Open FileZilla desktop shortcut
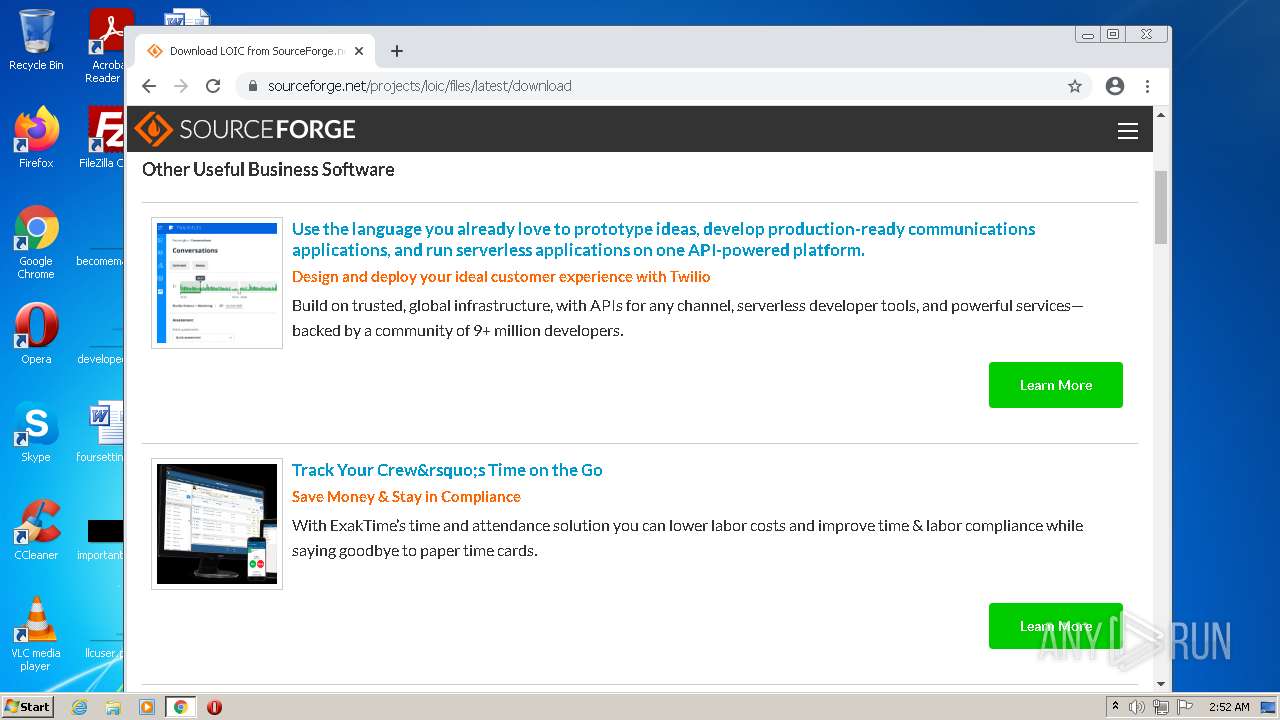Viewport: 1280px width, 720px height. [101, 138]
